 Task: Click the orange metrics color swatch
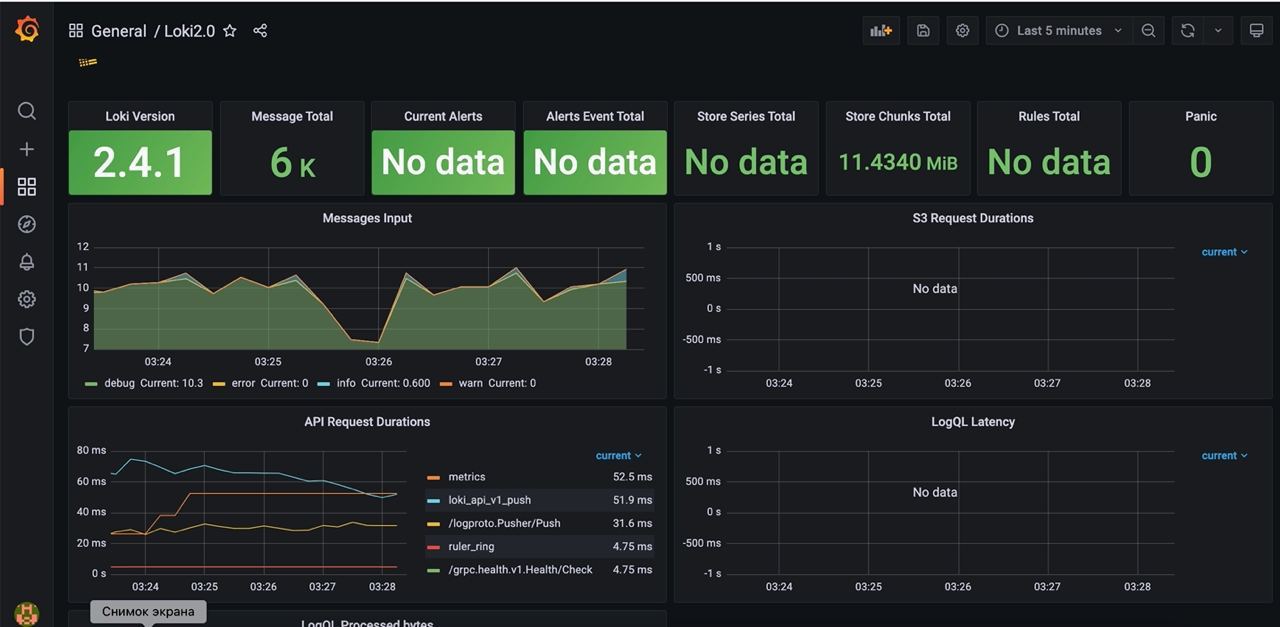(x=433, y=477)
